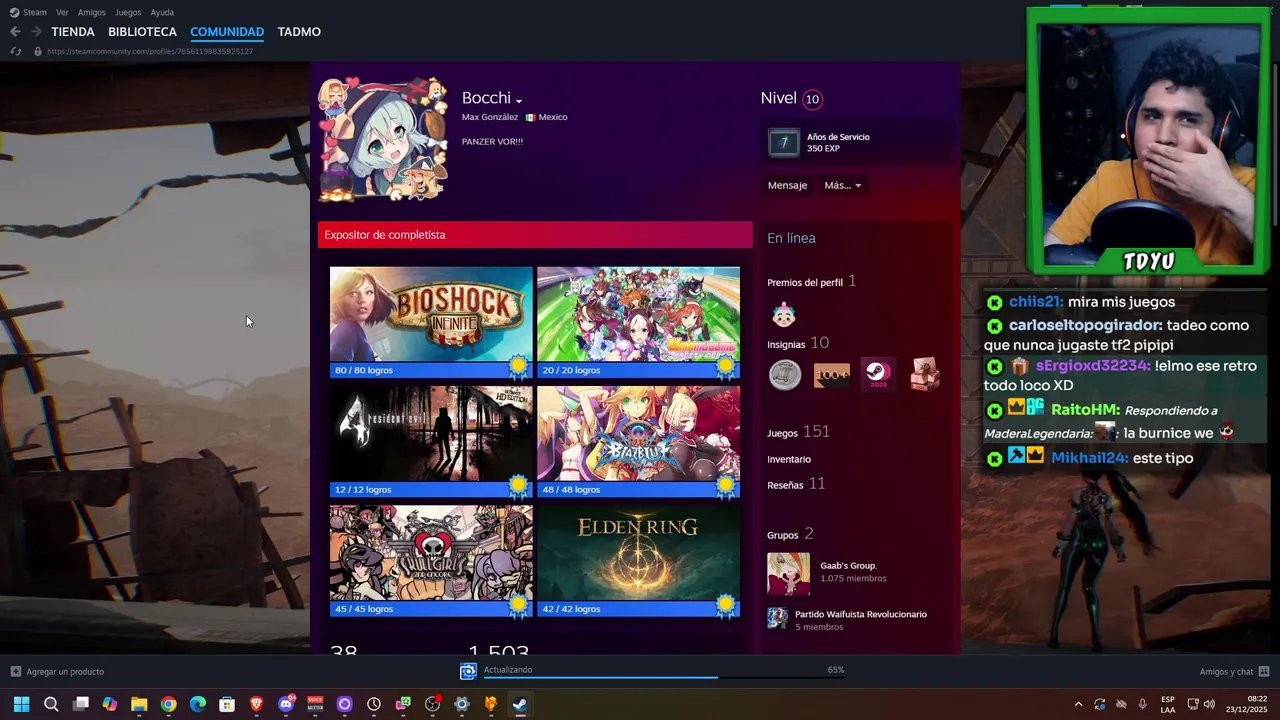Click the level 10 badge circle
1280x720 pixels.
[x=812, y=99]
